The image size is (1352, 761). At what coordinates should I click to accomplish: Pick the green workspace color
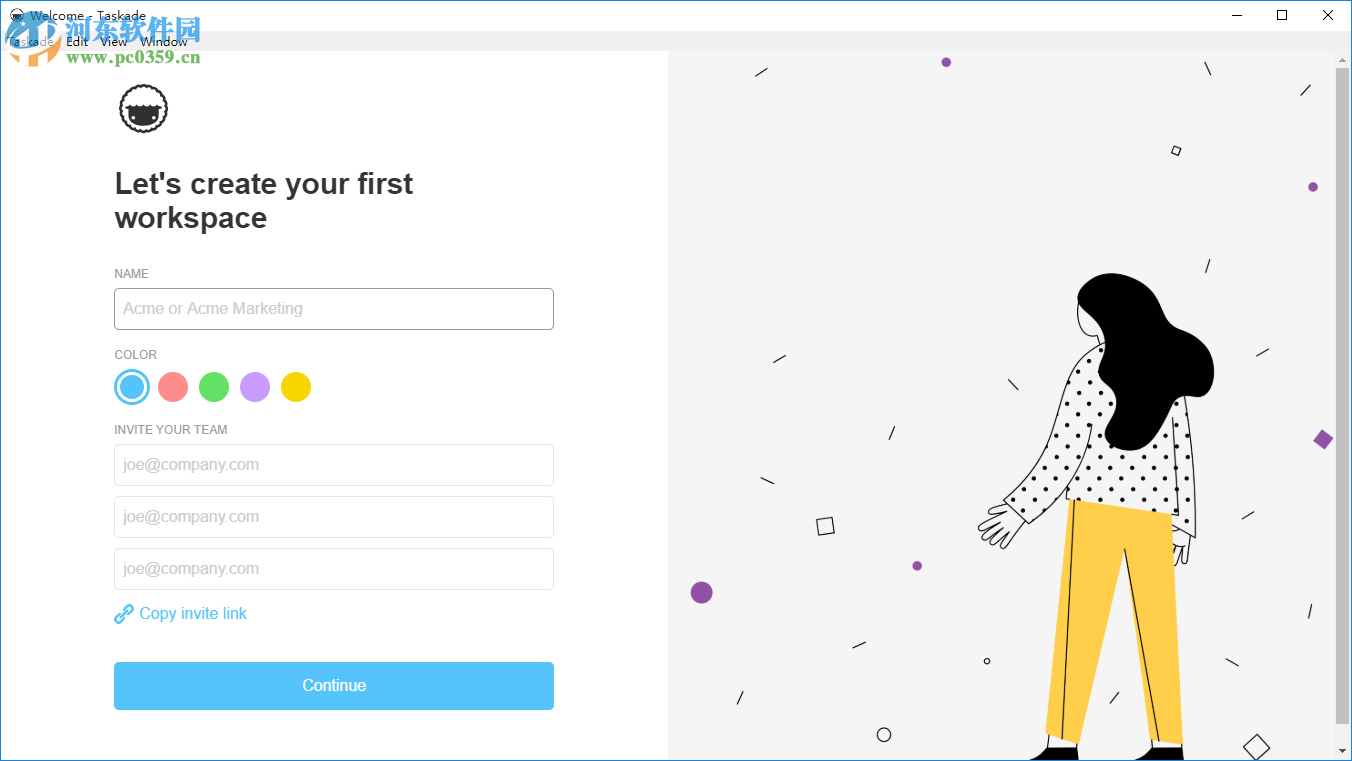point(214,387)
